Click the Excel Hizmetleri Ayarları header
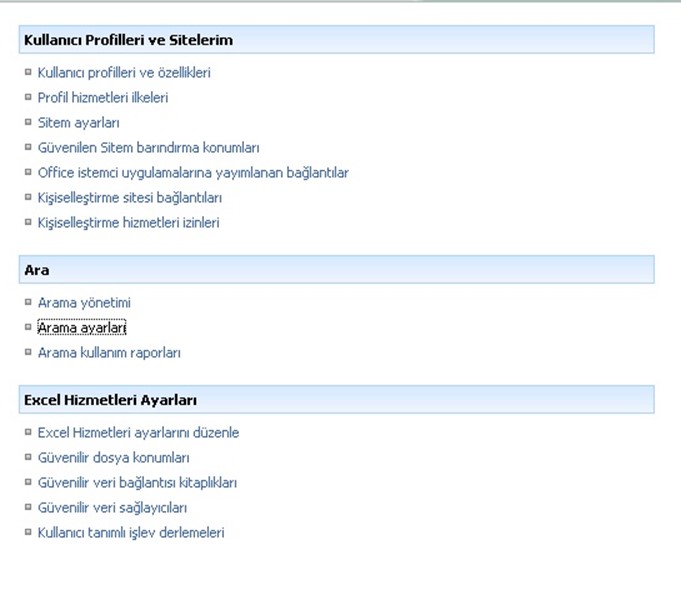The image size is (681, 595). [109, 400]
